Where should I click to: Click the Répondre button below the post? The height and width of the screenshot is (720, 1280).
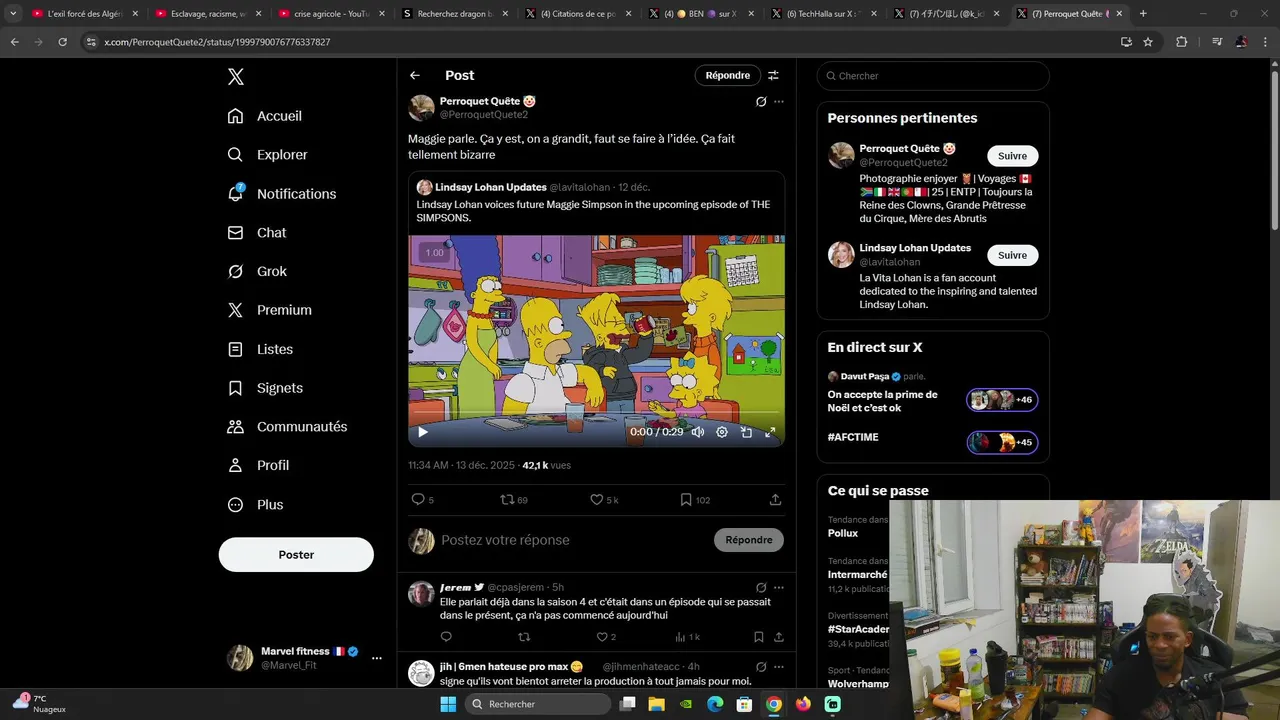(749, 540)
